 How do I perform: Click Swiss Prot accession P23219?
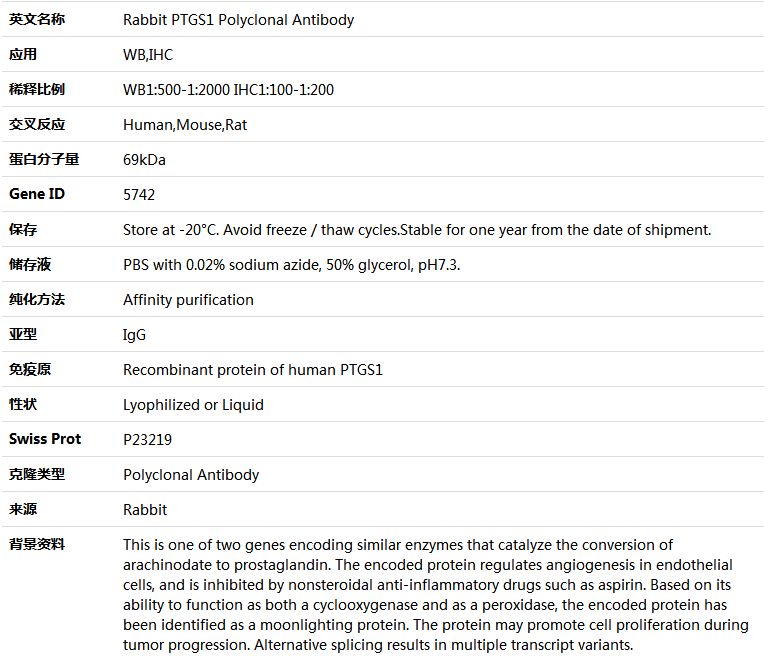coord(146,440)
